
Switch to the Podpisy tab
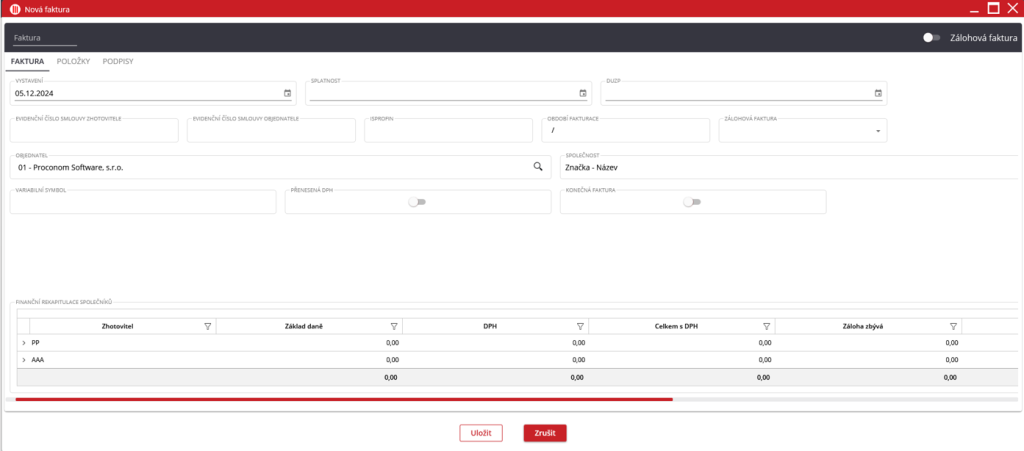tap(118, 61)
